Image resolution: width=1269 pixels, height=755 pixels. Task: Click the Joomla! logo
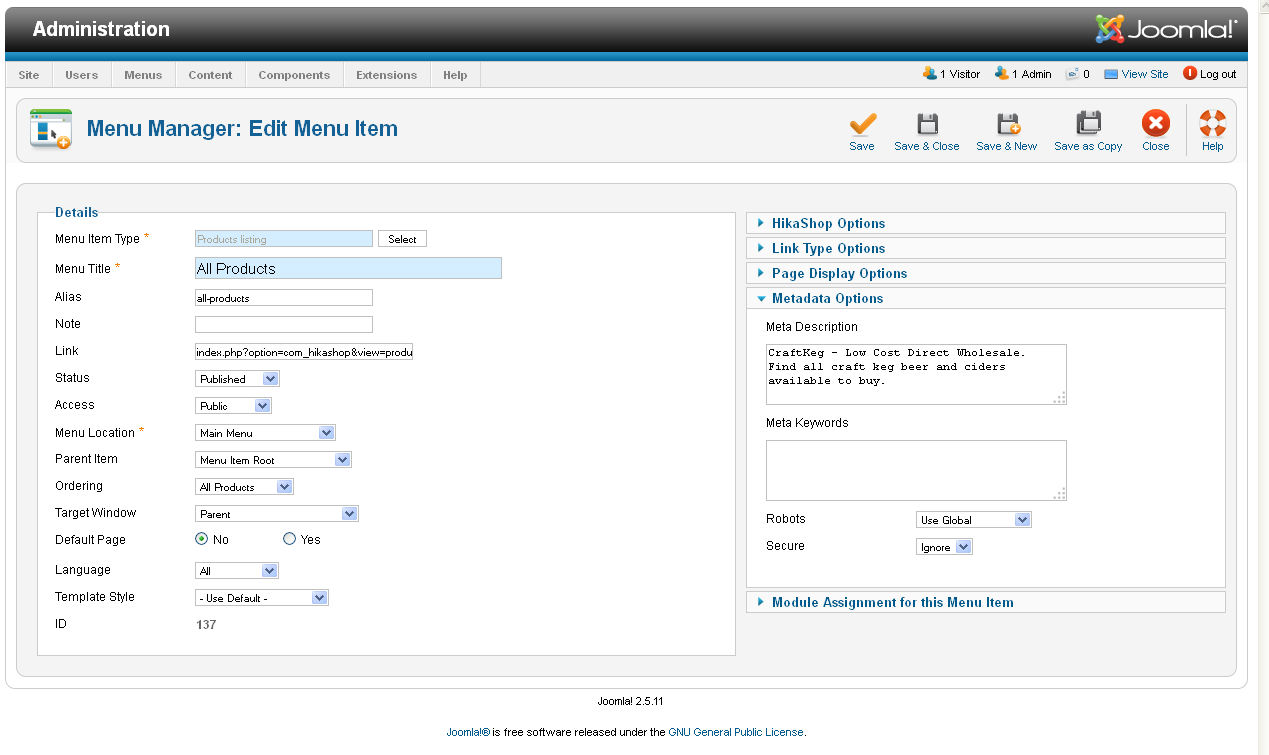[x=1166, y=29]
